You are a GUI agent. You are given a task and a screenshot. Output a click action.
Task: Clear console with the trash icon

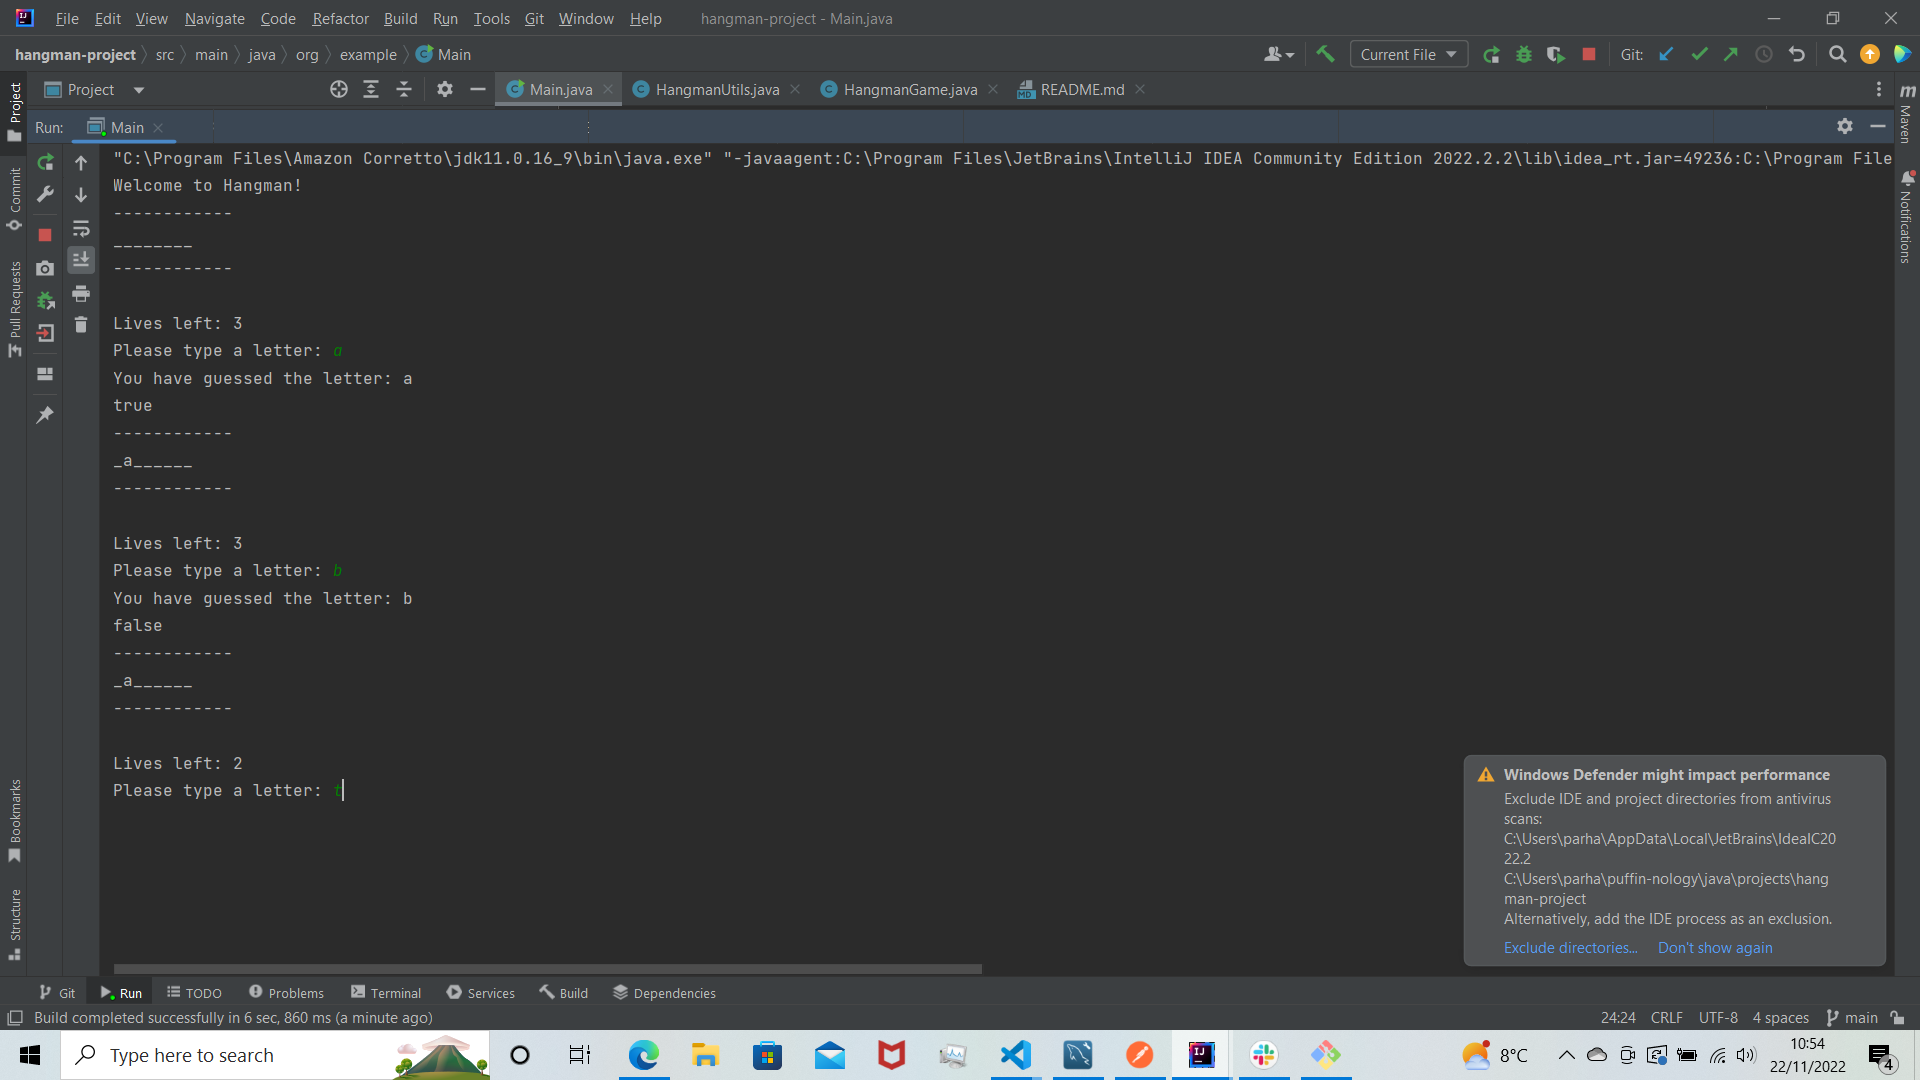[x=81, y=325]
